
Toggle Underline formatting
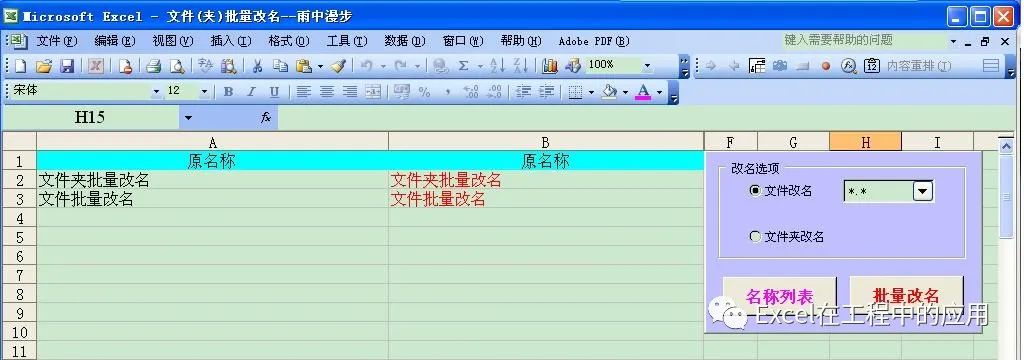coord(274,92)
